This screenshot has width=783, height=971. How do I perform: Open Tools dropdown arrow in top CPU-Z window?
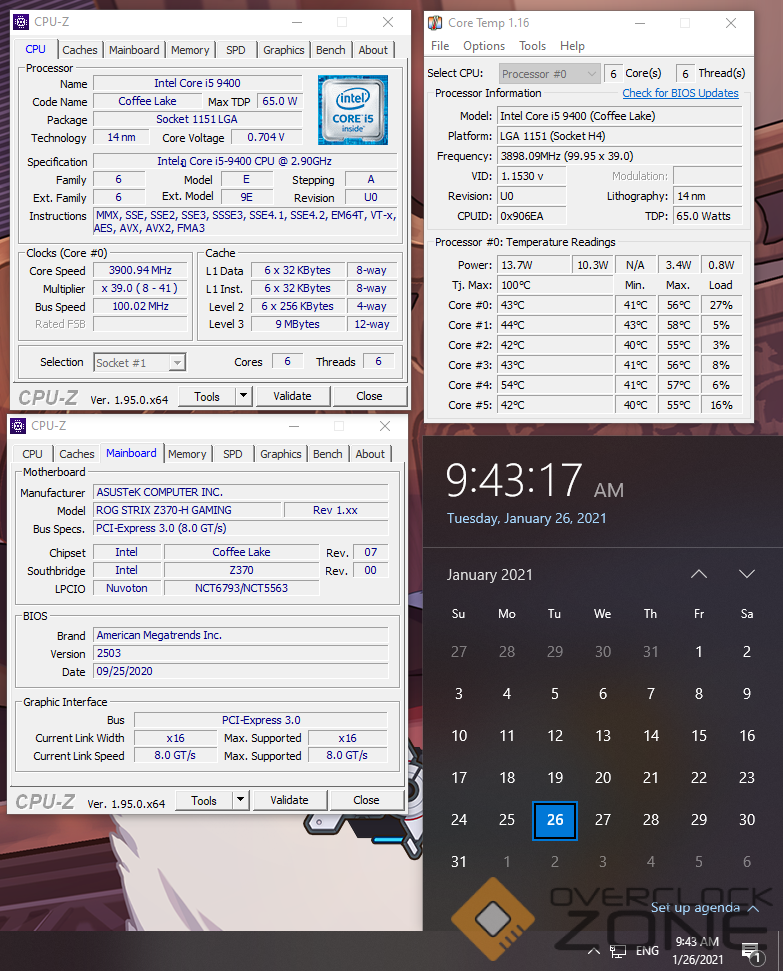244,396
